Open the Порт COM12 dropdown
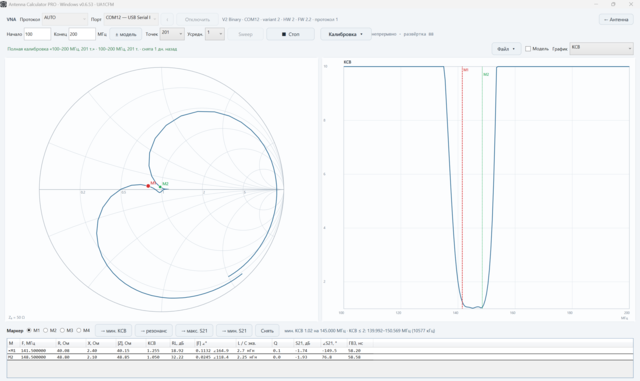The width and height of the screenshot is (640, 381). pos(131,19)
